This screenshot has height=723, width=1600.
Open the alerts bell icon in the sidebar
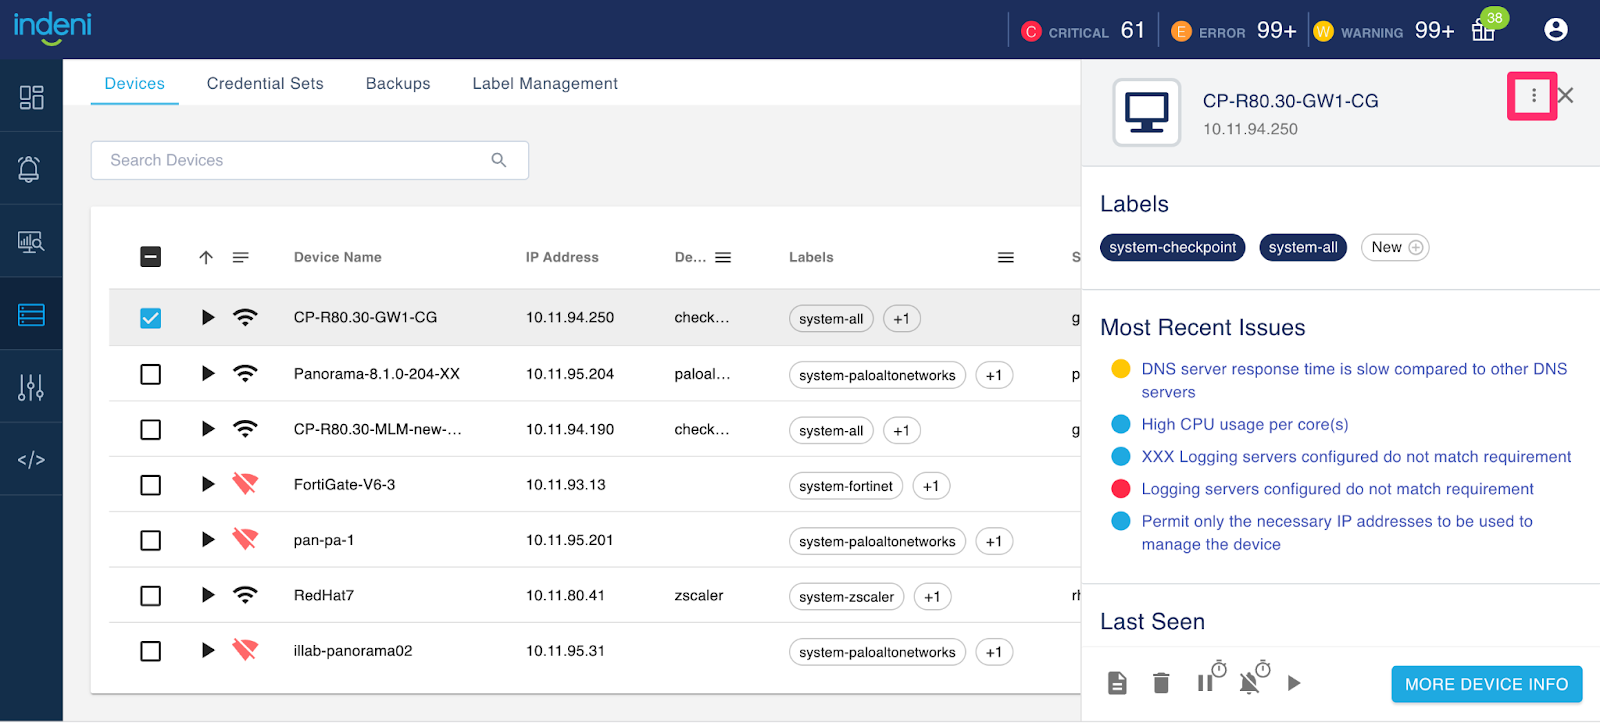point(30,169)
